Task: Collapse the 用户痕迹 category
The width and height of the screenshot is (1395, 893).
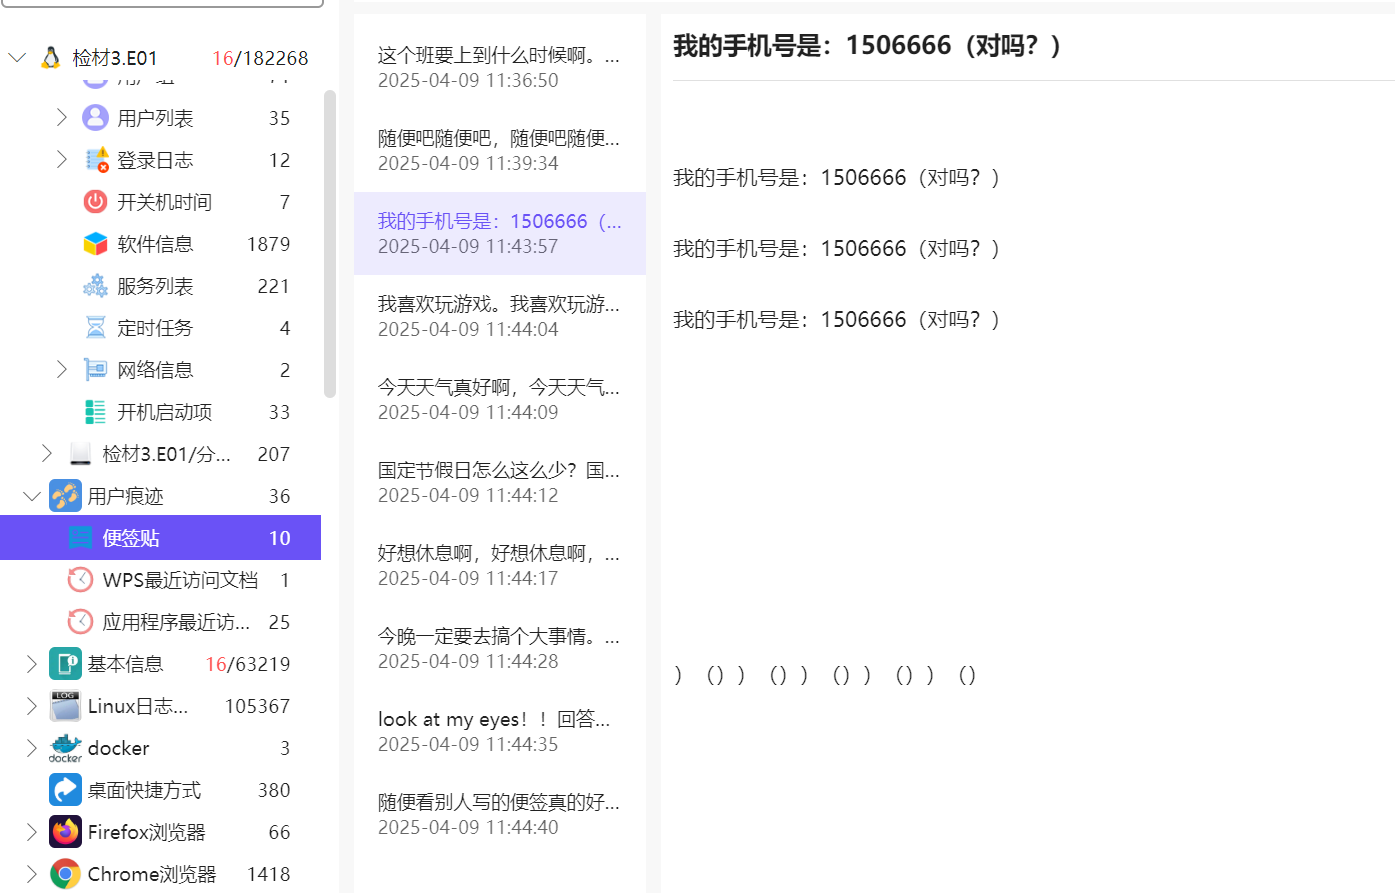Action: [31, 495]
